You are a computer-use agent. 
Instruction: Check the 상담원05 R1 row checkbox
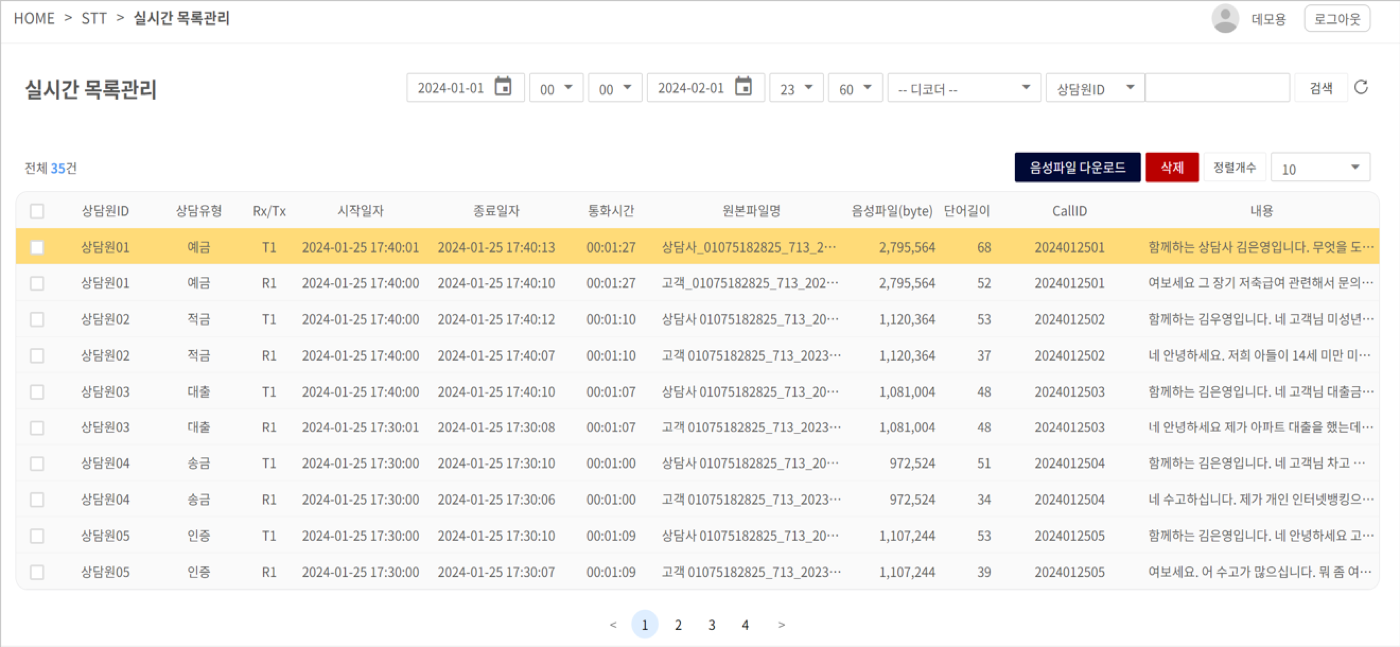pos(37,572)
